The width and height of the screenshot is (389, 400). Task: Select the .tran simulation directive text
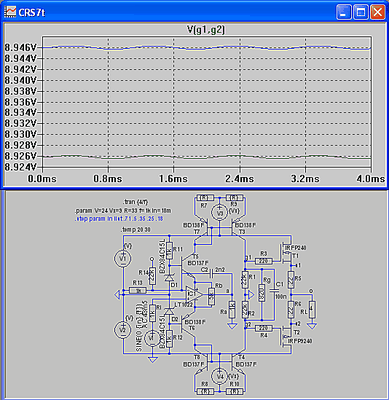[135, 202]
